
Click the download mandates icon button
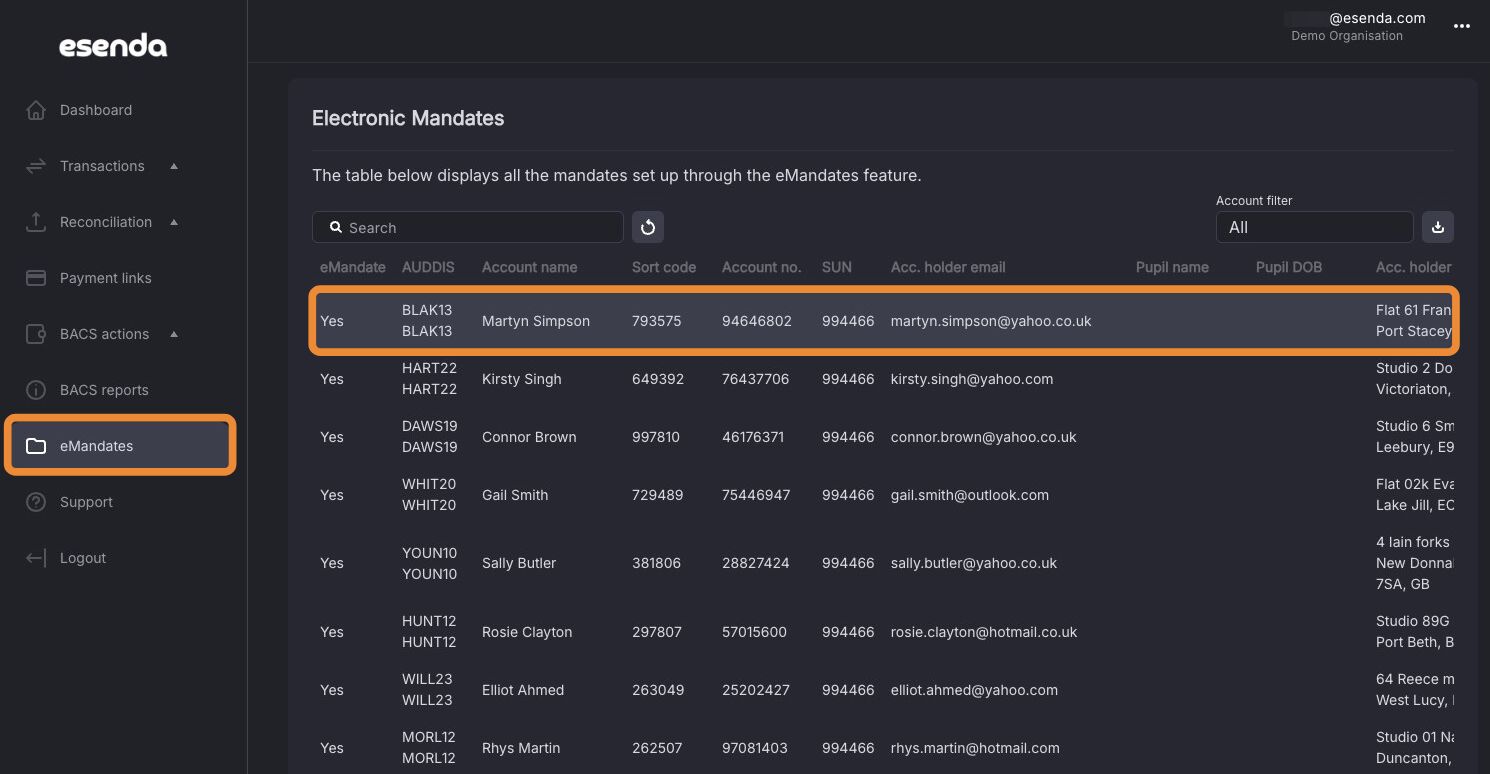point(1438,227)
